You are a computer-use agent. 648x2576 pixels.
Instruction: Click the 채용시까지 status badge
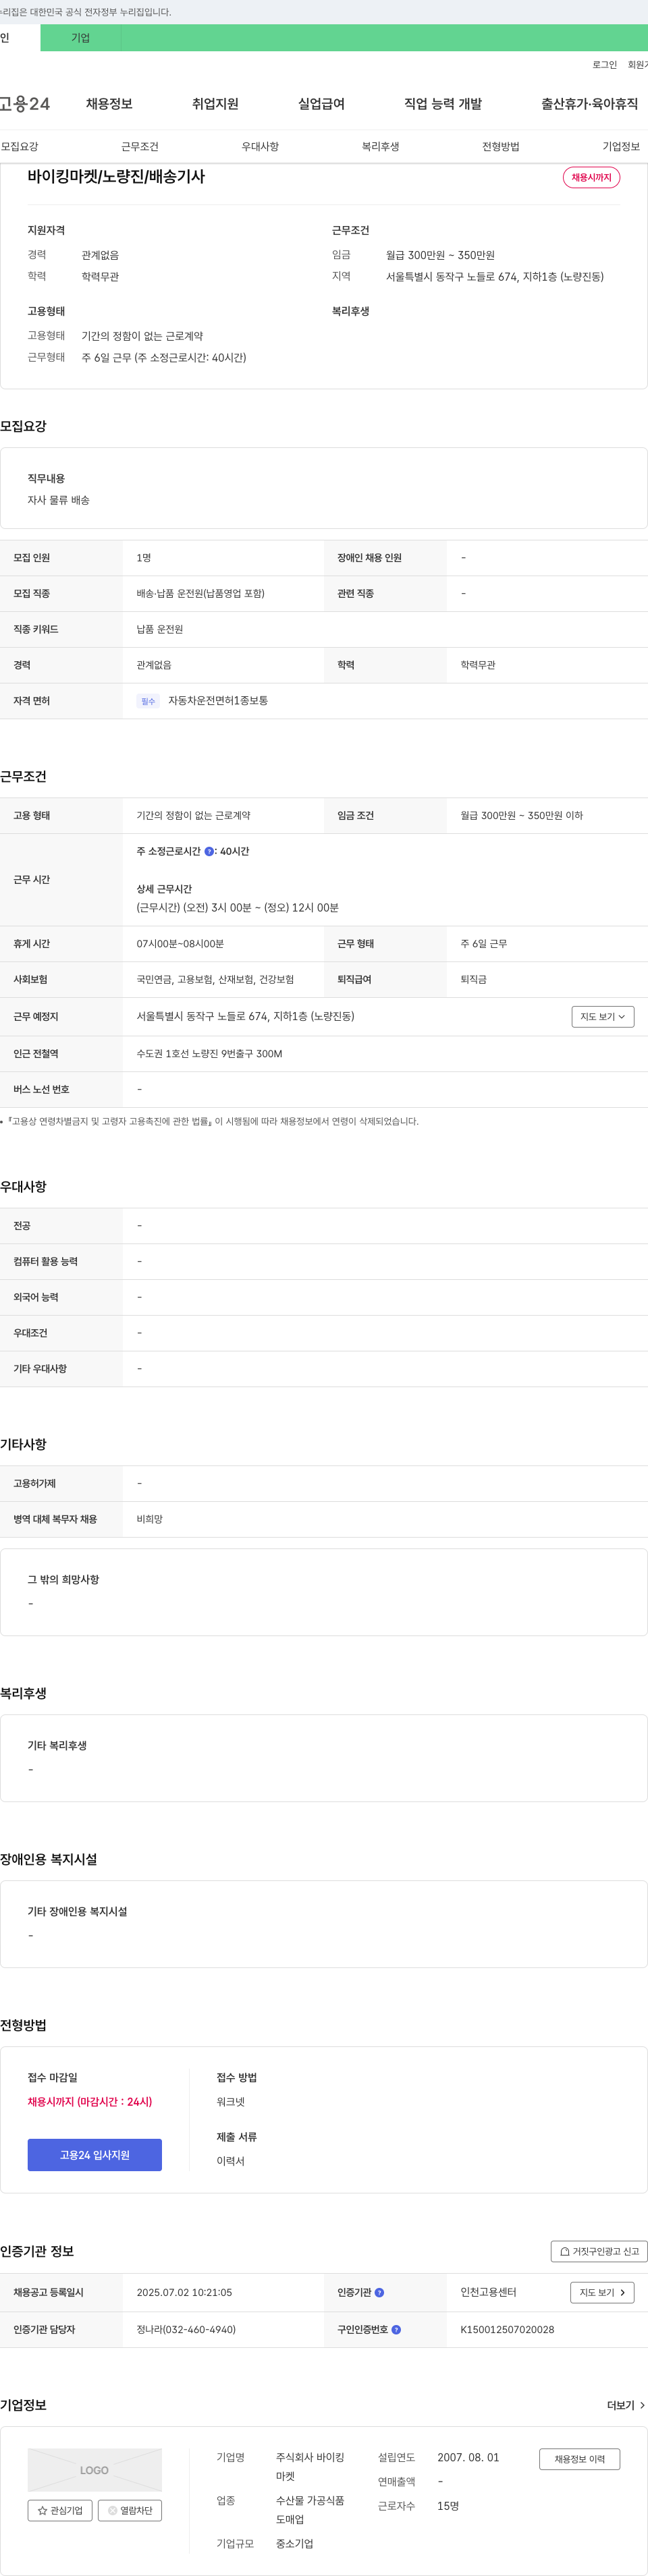coord(591,177)
